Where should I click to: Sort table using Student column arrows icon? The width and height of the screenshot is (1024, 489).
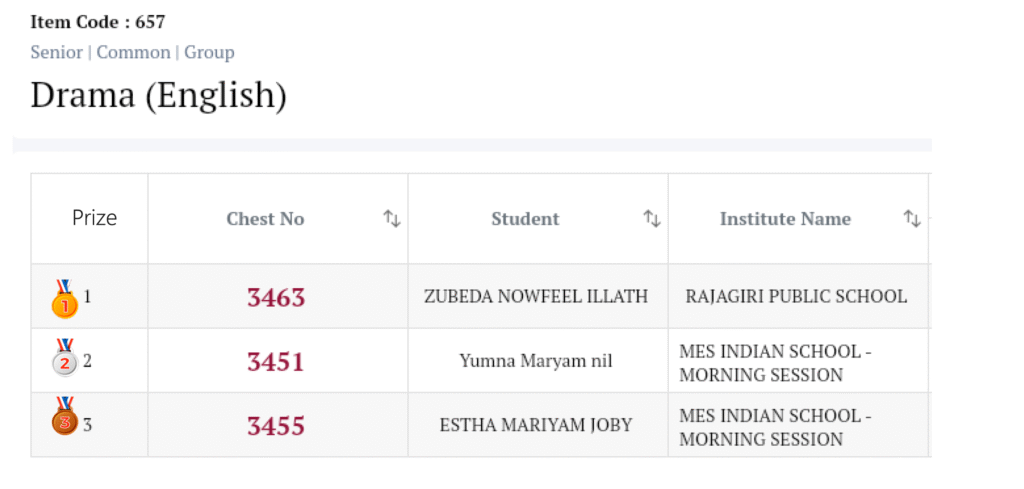(x=651, y=218)
